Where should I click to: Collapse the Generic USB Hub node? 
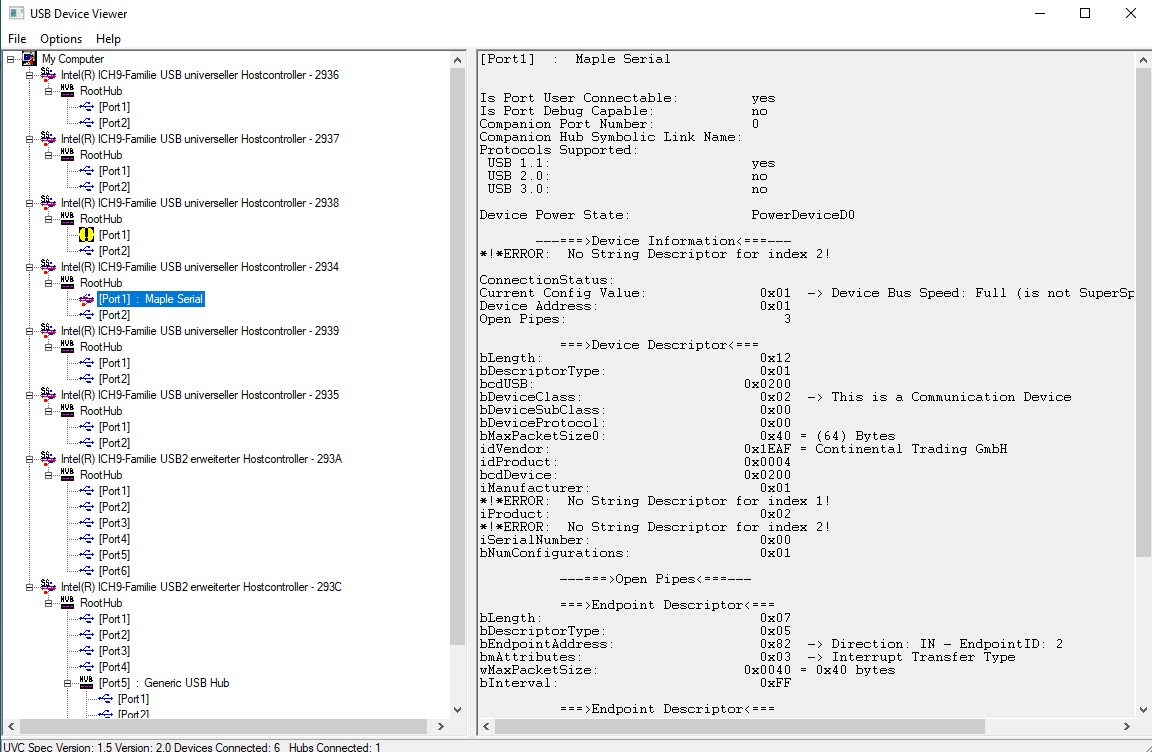click(x=68, y=683)
